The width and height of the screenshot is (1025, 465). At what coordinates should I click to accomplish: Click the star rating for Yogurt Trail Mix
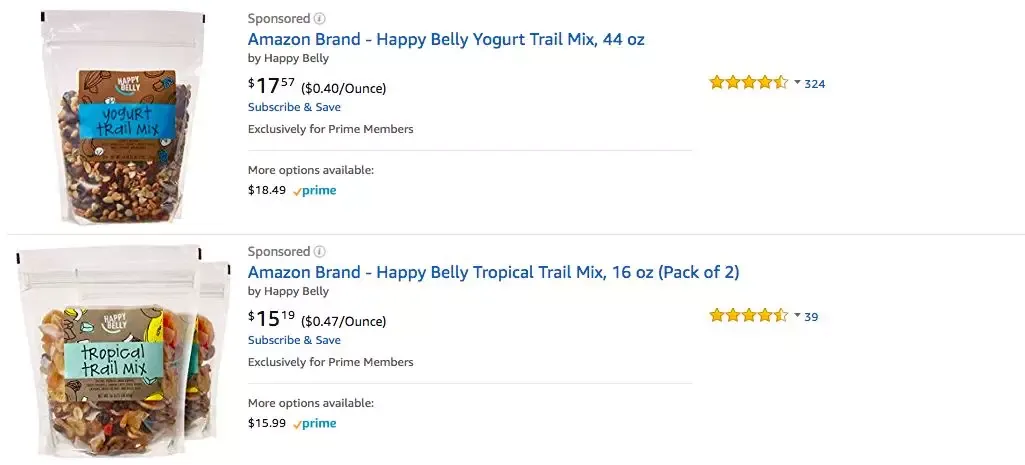coord(748,83)
